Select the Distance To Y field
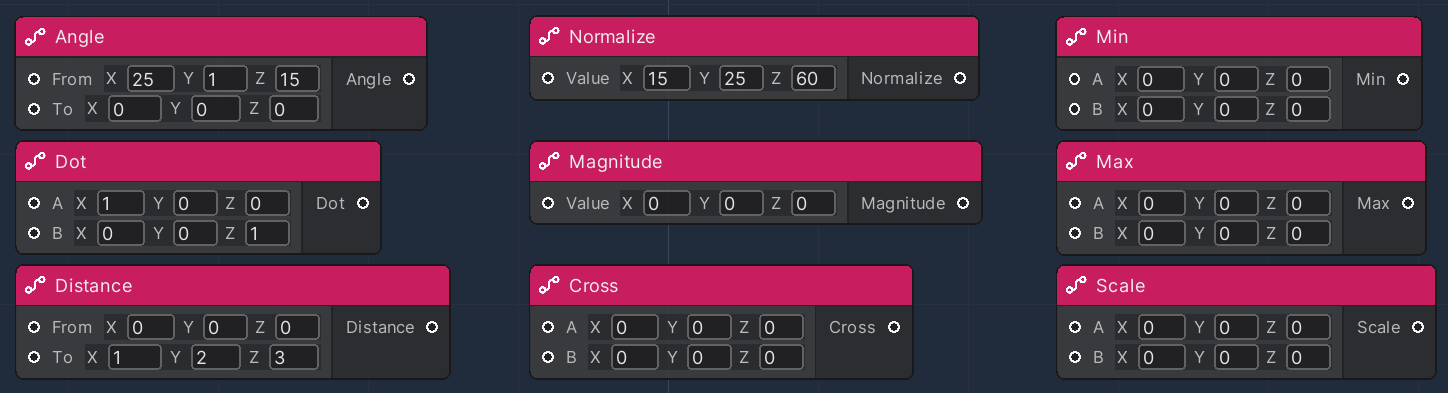The width and height of the screenshot is (1448, 393). pyautogui.click(x=214, y=357)
